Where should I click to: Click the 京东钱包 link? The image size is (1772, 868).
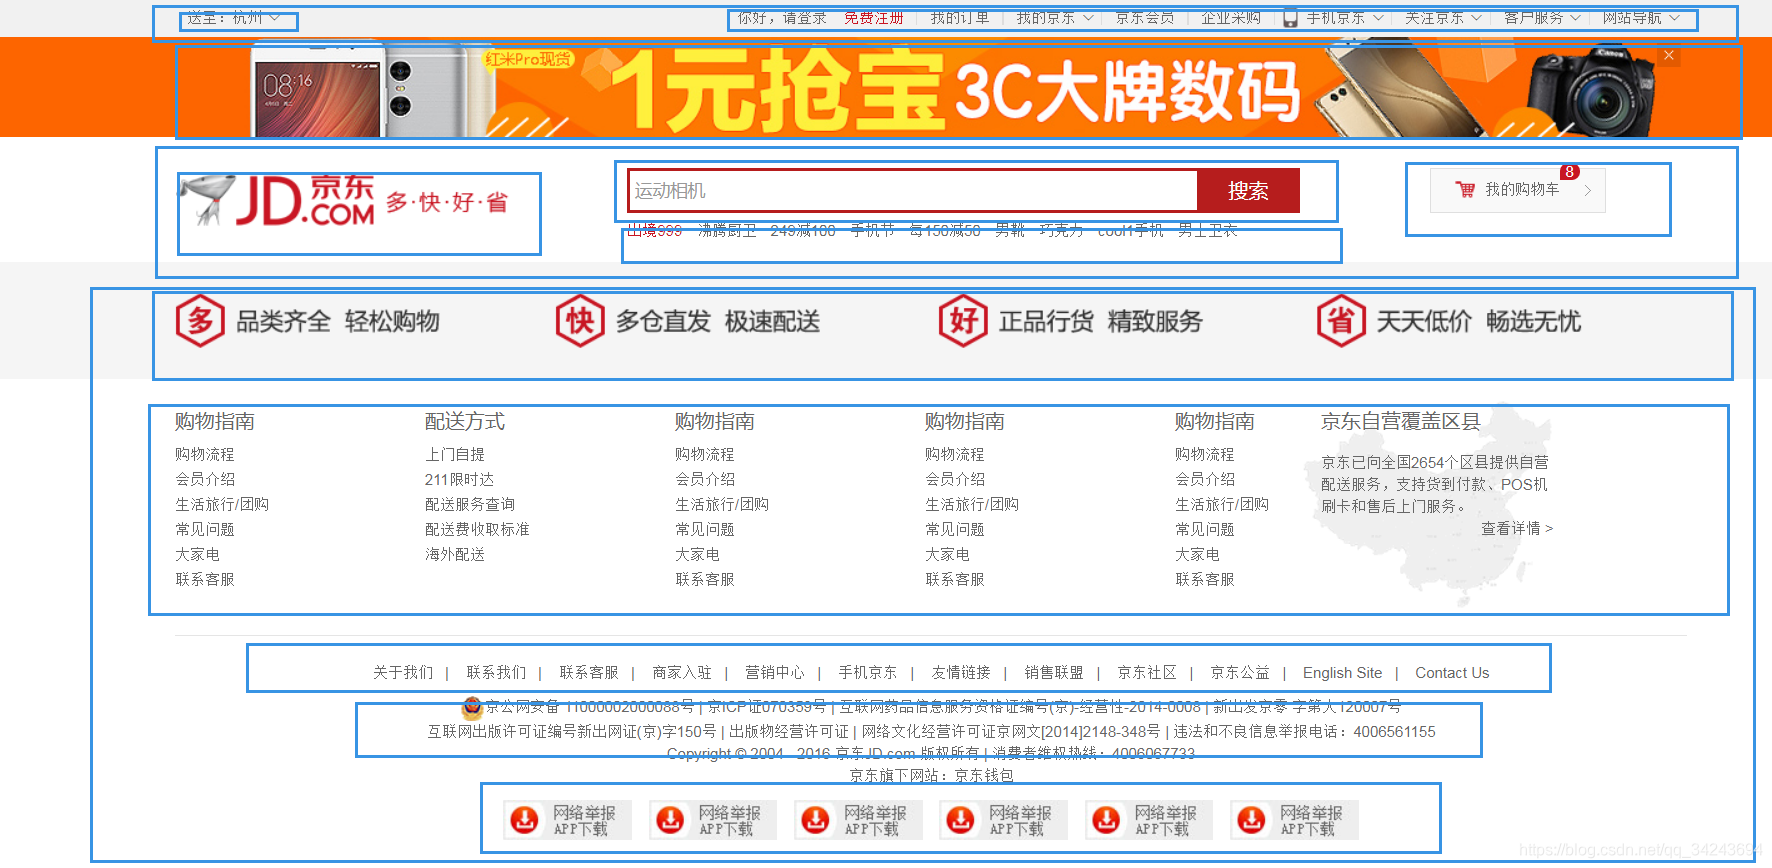tap(984, 775)
